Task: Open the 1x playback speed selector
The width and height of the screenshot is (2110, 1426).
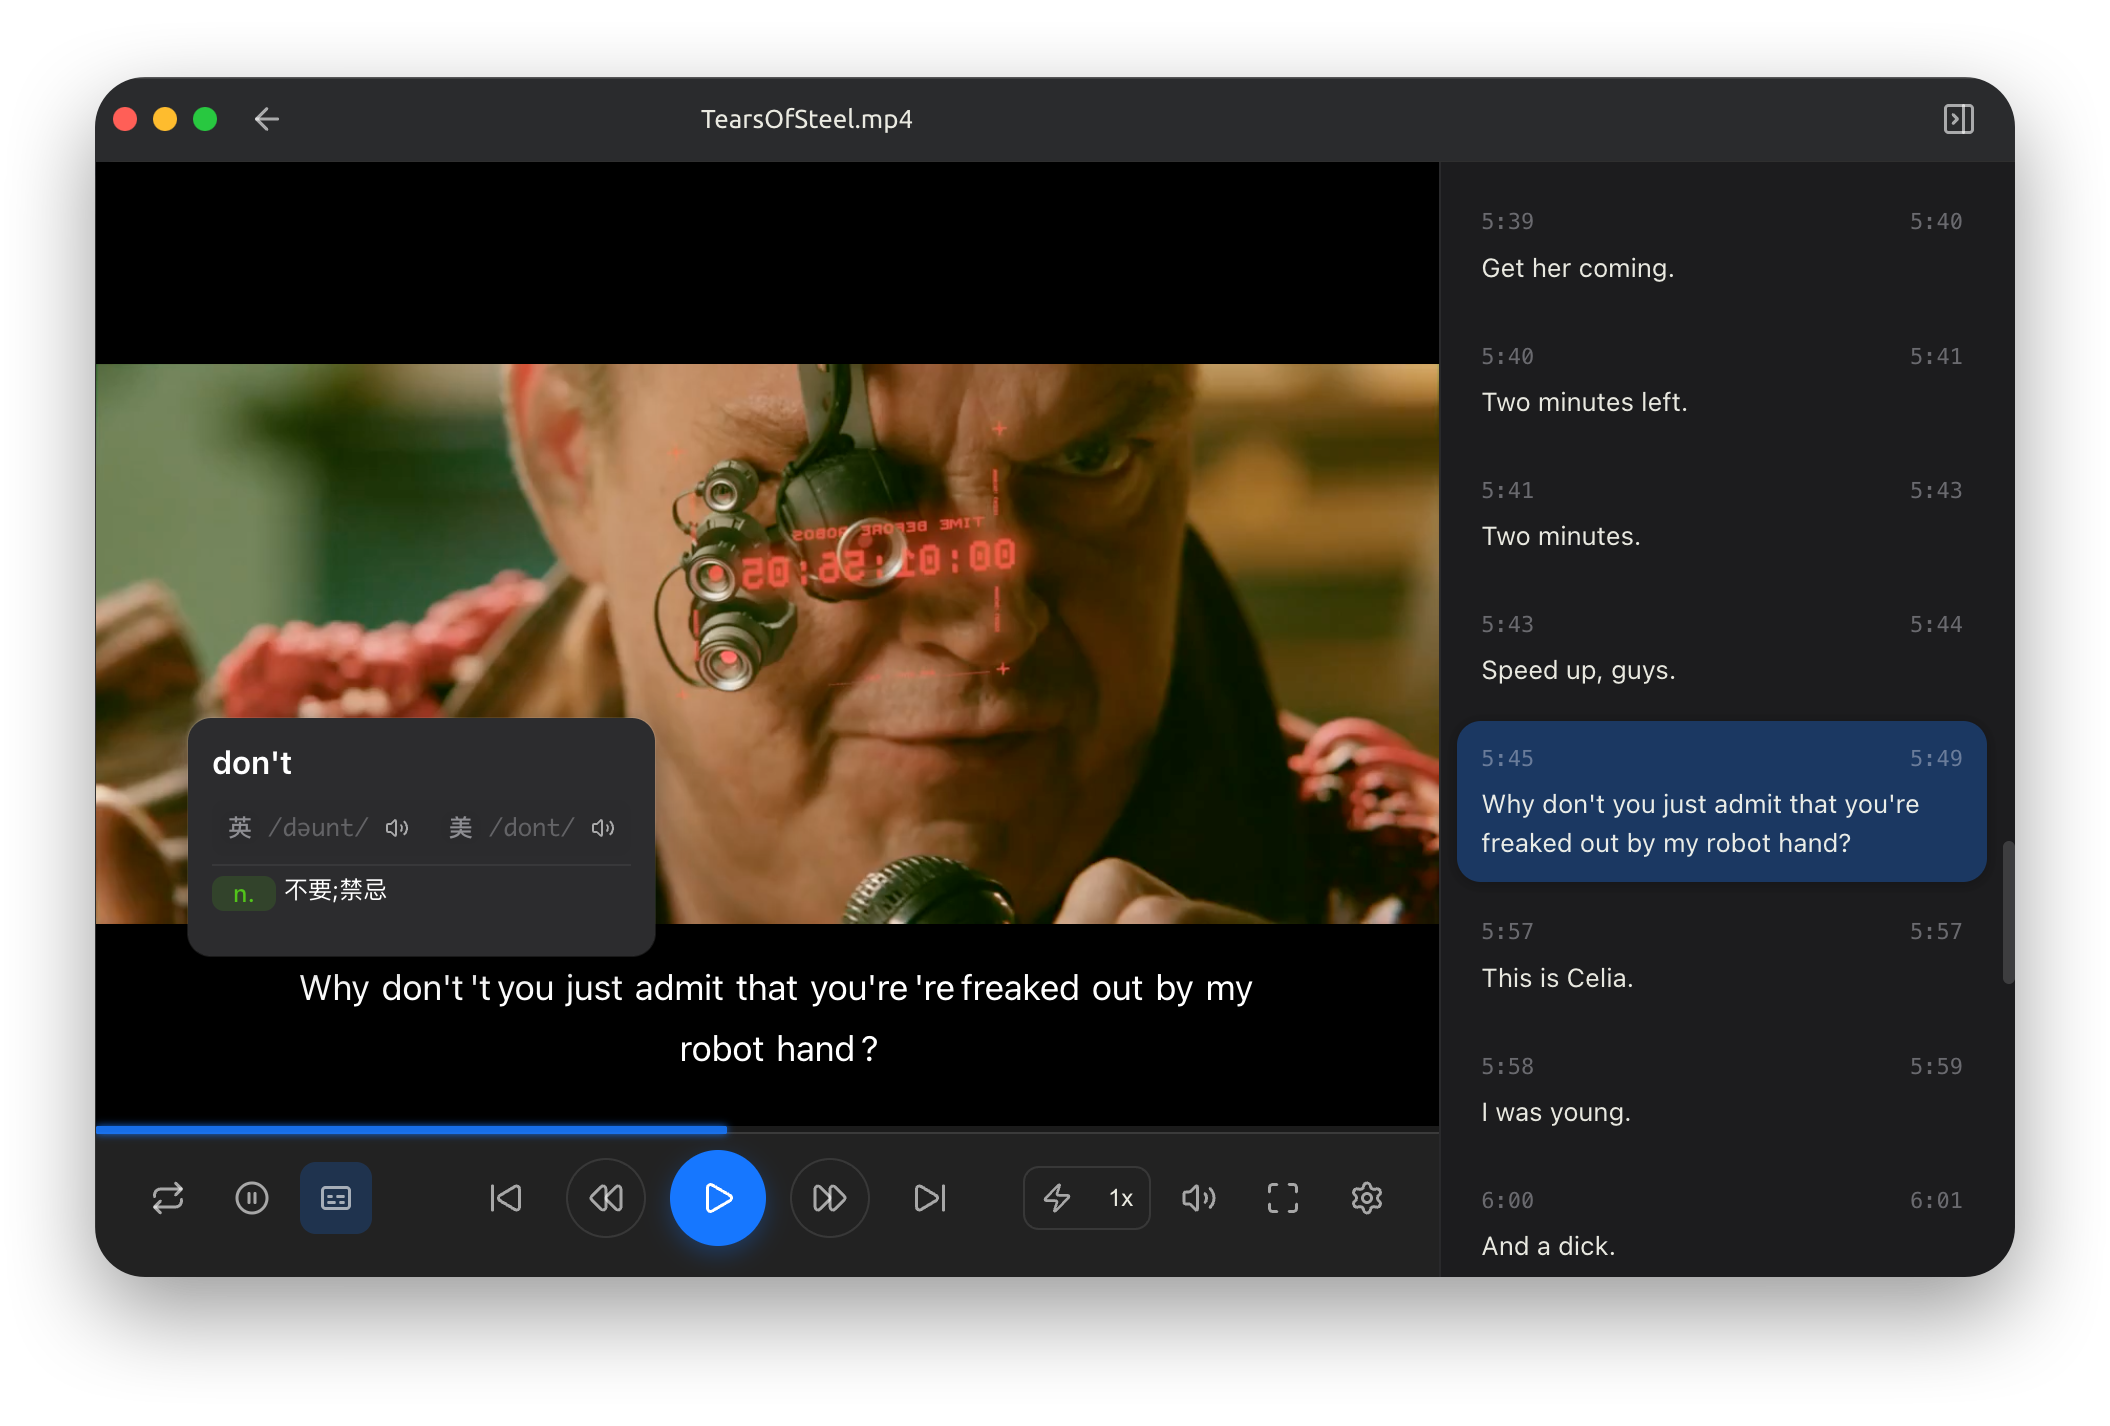Action: [x=1121, y=1197]
